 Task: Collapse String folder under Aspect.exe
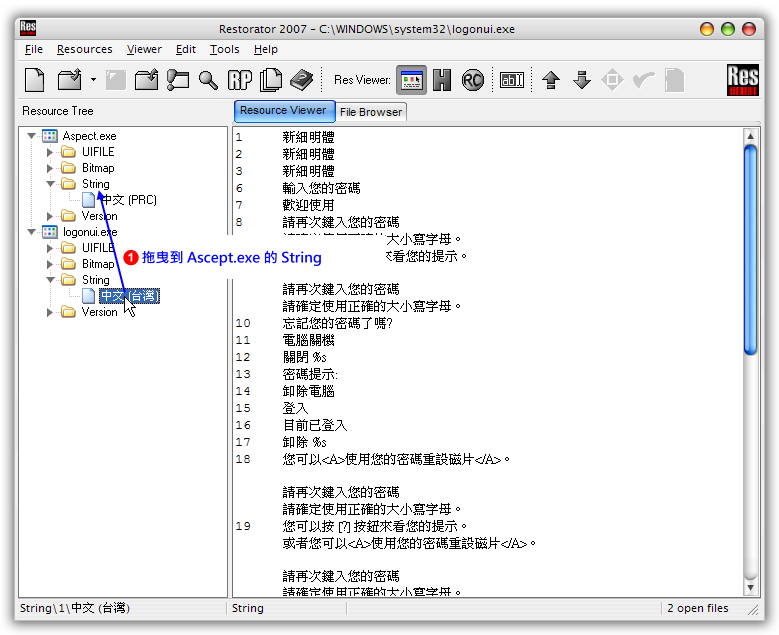pyautogui.click(x=50, y=184)
